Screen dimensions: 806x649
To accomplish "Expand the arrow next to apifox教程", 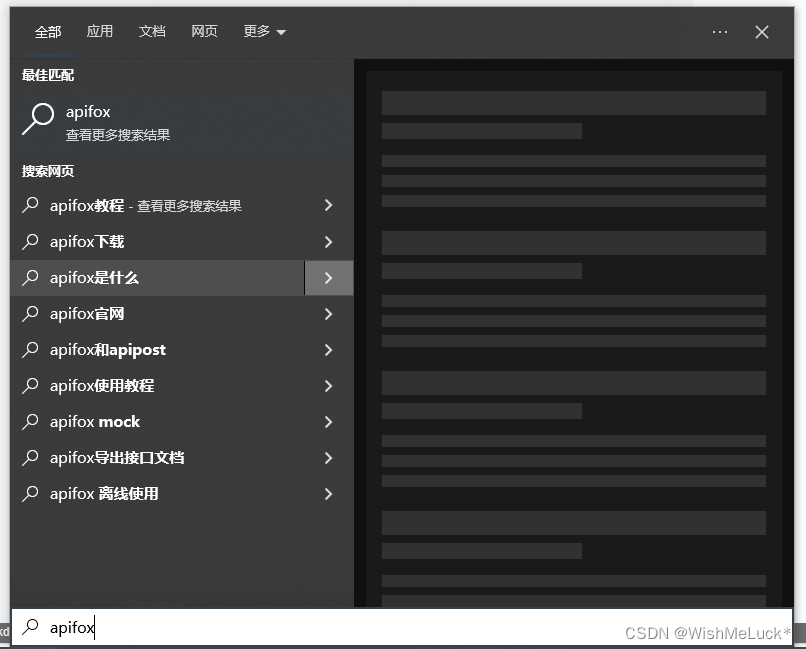I will pos(329,206).
